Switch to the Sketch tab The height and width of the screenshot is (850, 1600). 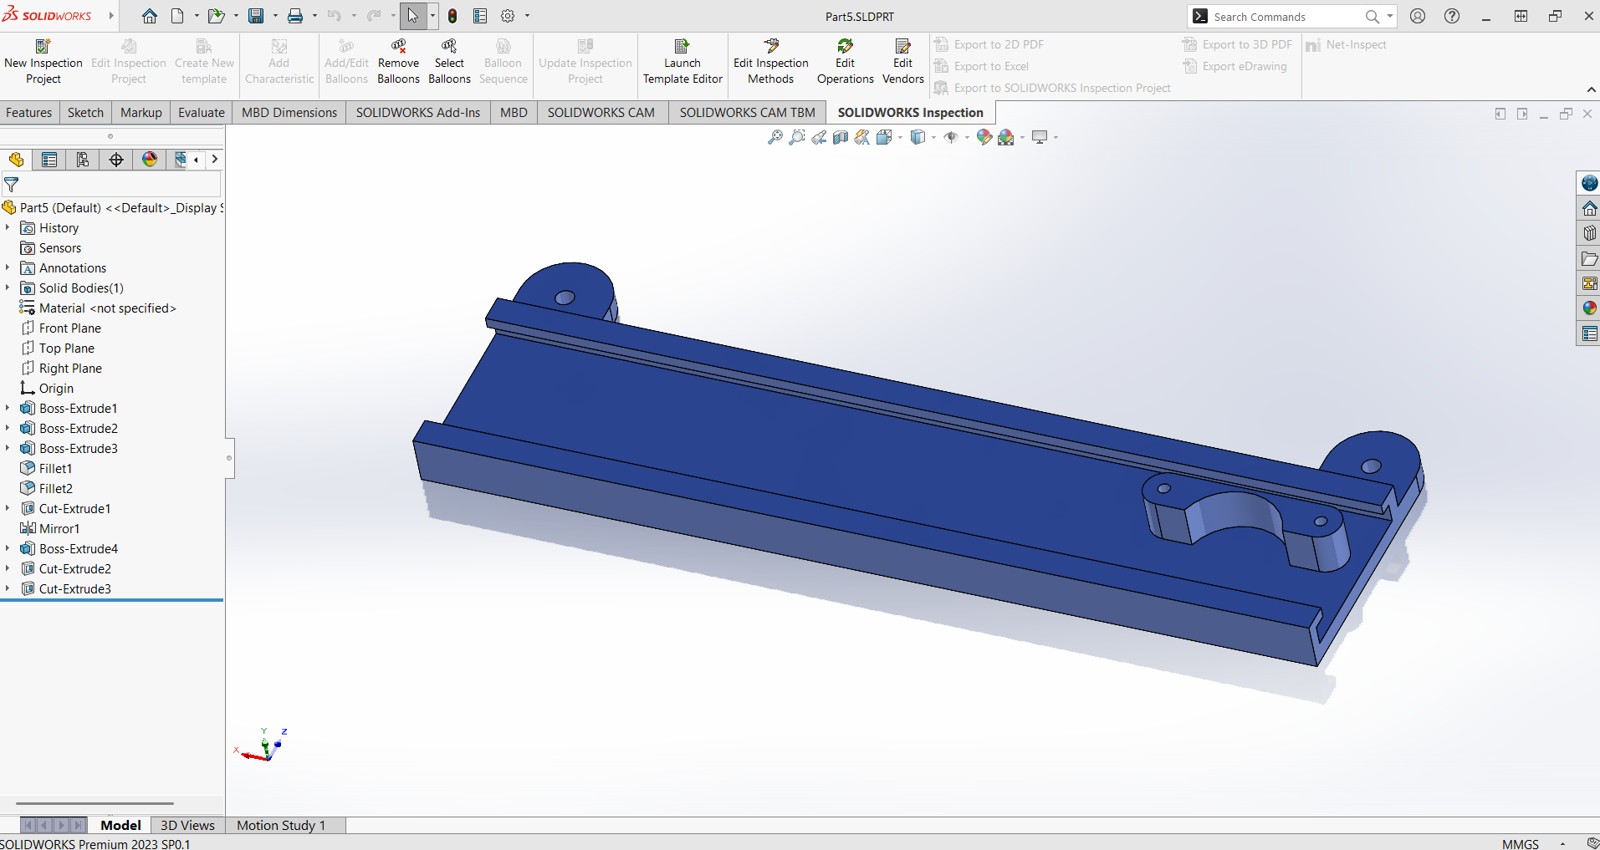pyautogui.click(x=85, y=112)
